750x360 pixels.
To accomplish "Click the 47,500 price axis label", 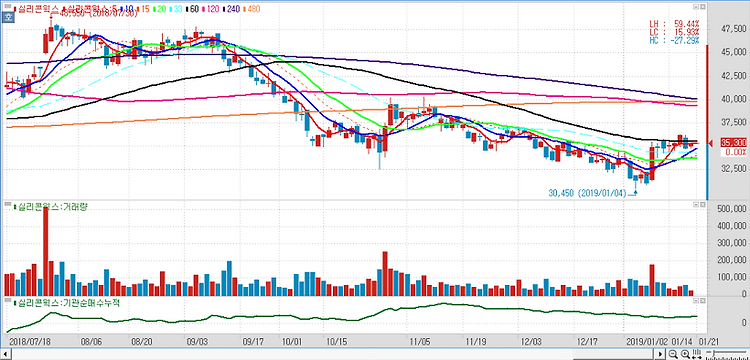I will pyautogui.click(x=734, y=30).
